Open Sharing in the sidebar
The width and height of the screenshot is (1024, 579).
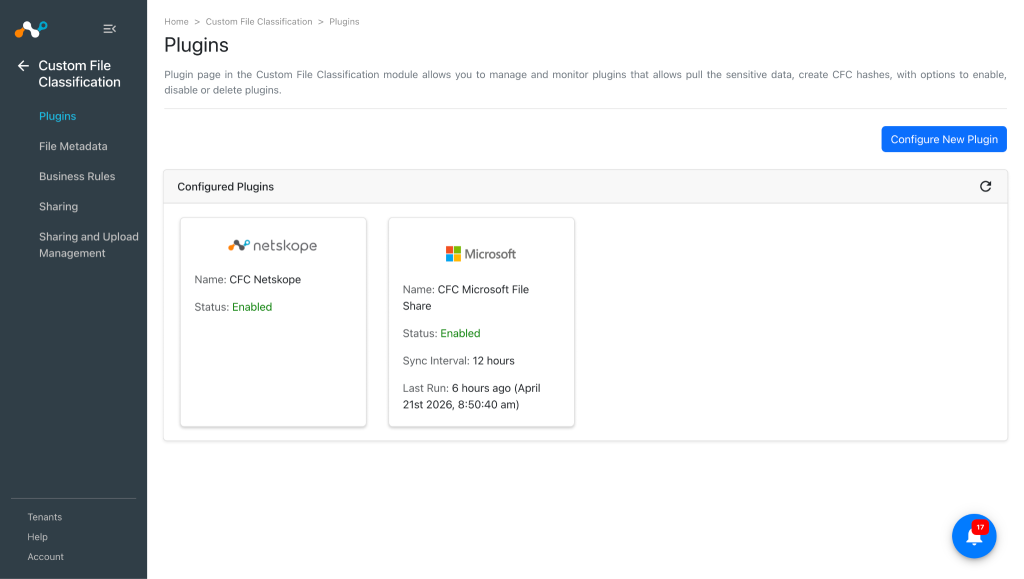[x=58, y=206]
